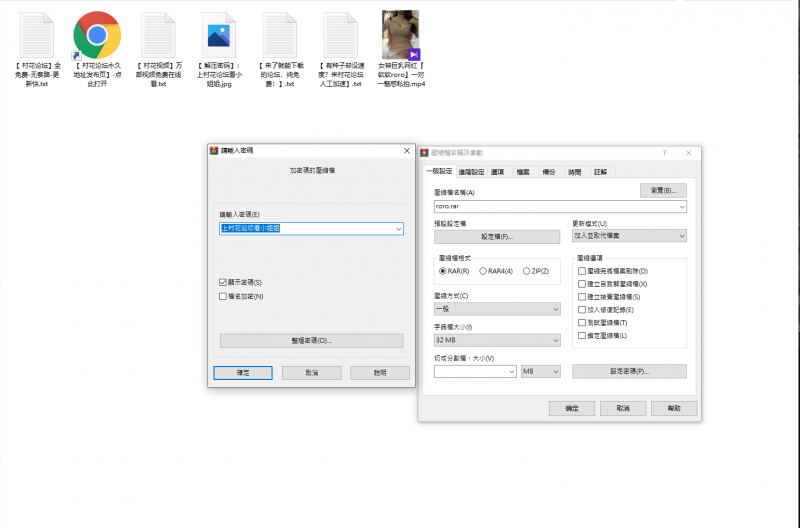Select the Chrome shortcut icon

coord(97,36)
